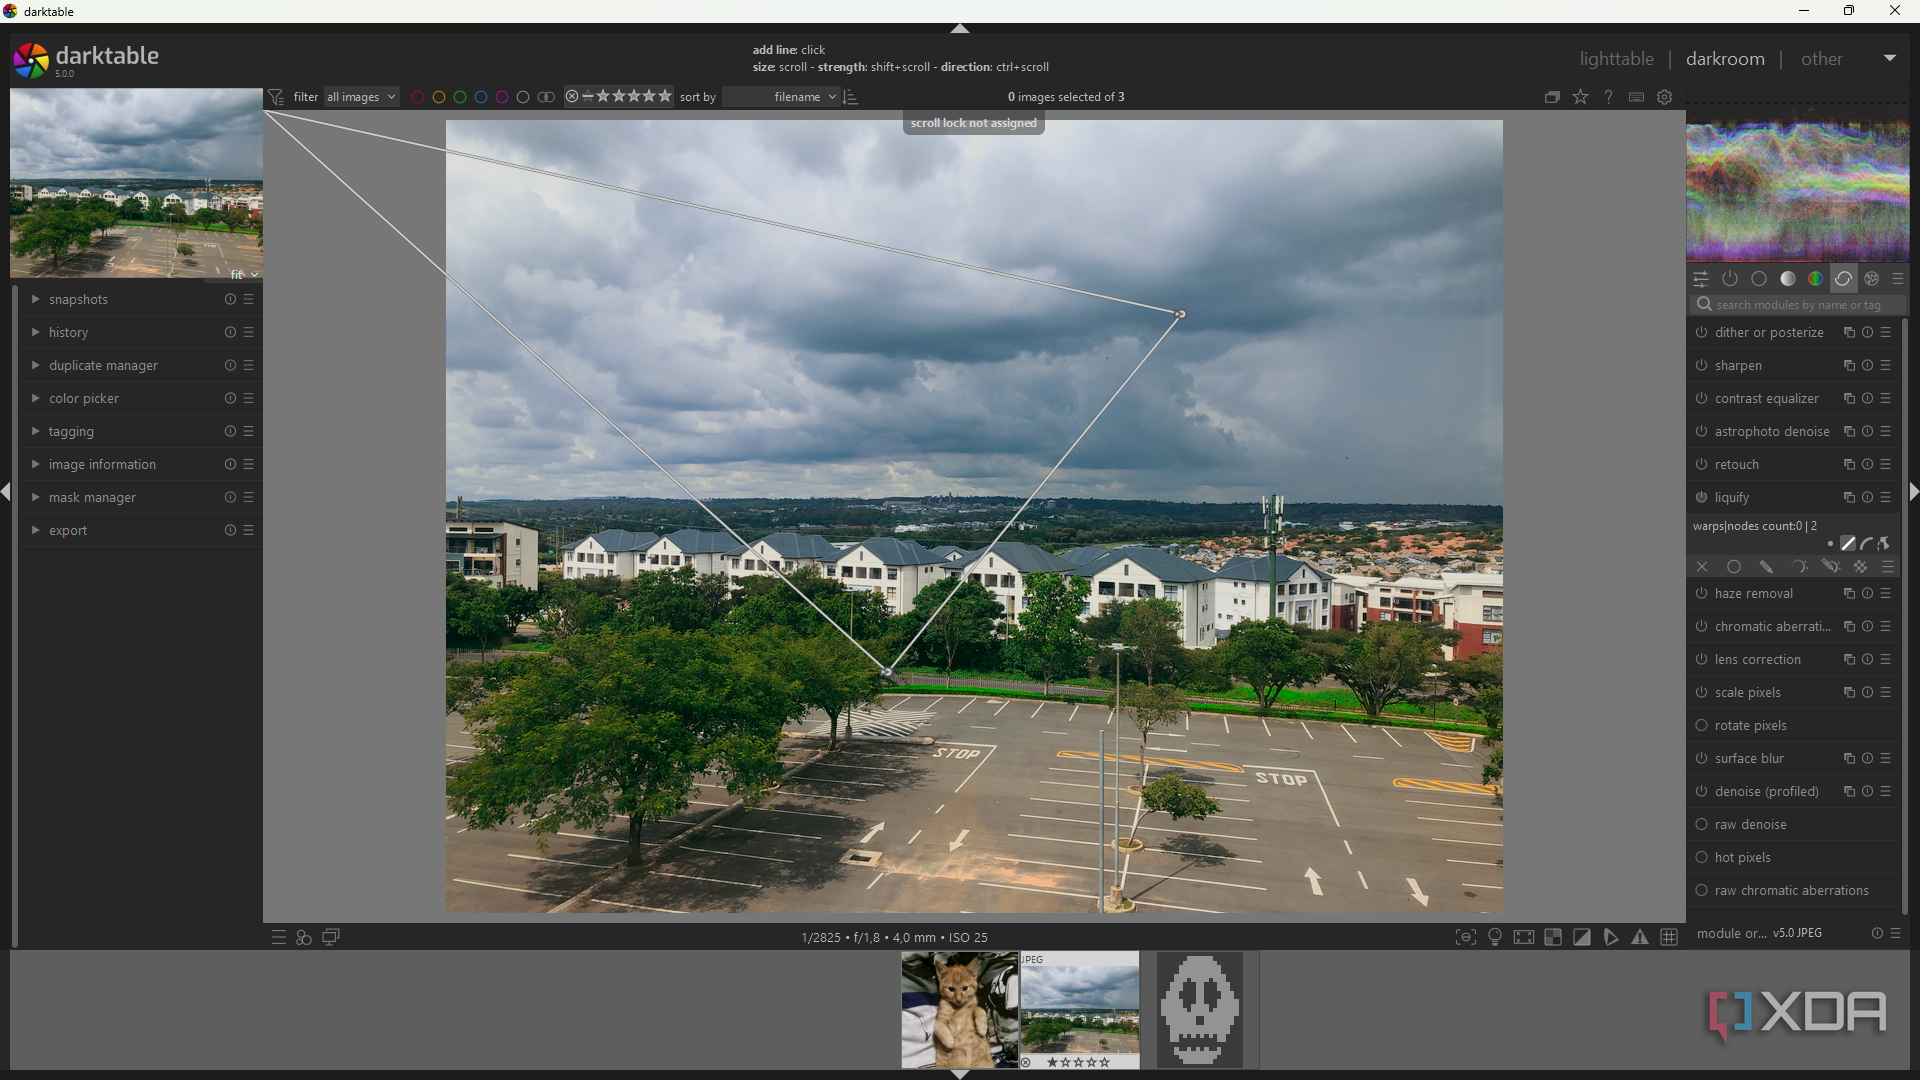Open global preferences gear
The width and height of the screenshot is (1920, 1080).
click(1665, 97)
